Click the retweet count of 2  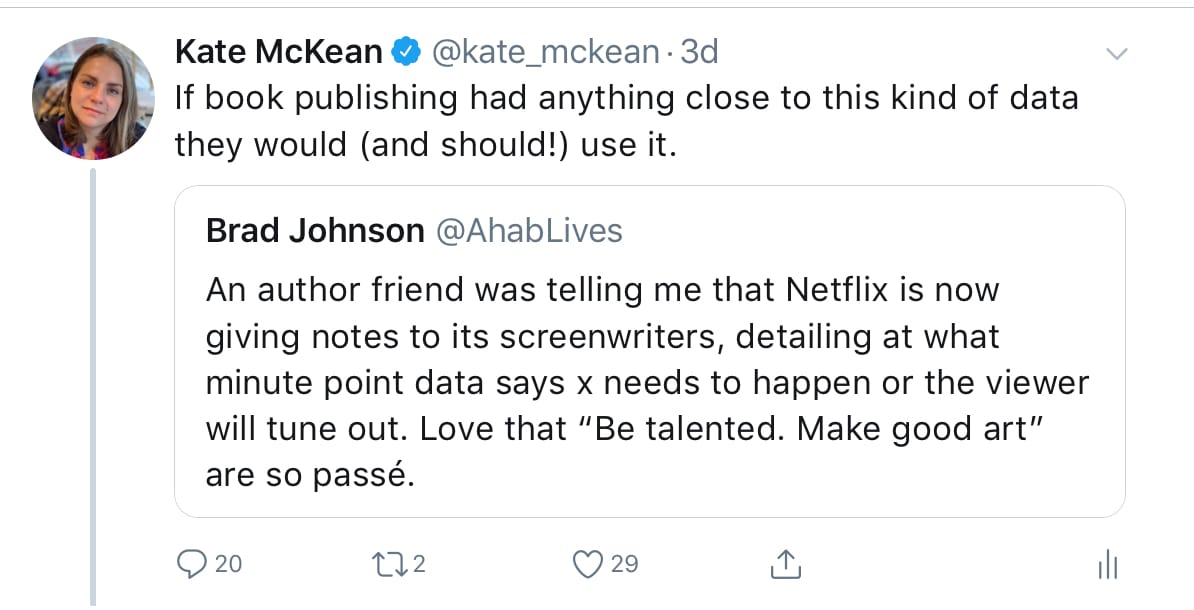(x=419, y=564)
